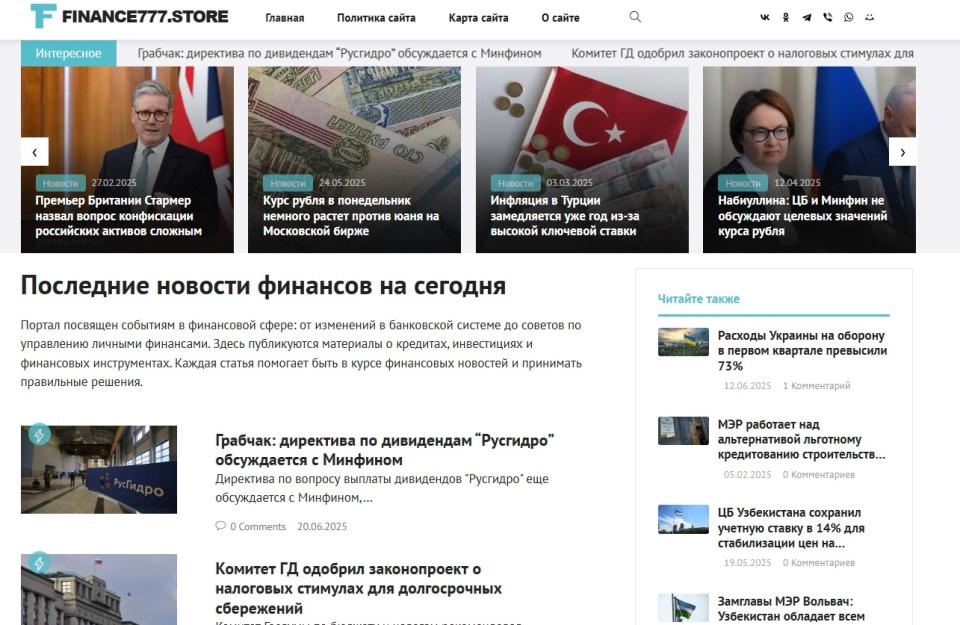Open sidebar article Замглавы МЭР Вольвач
This screenshot has width=960, height=625.
[x=791, y=609]
